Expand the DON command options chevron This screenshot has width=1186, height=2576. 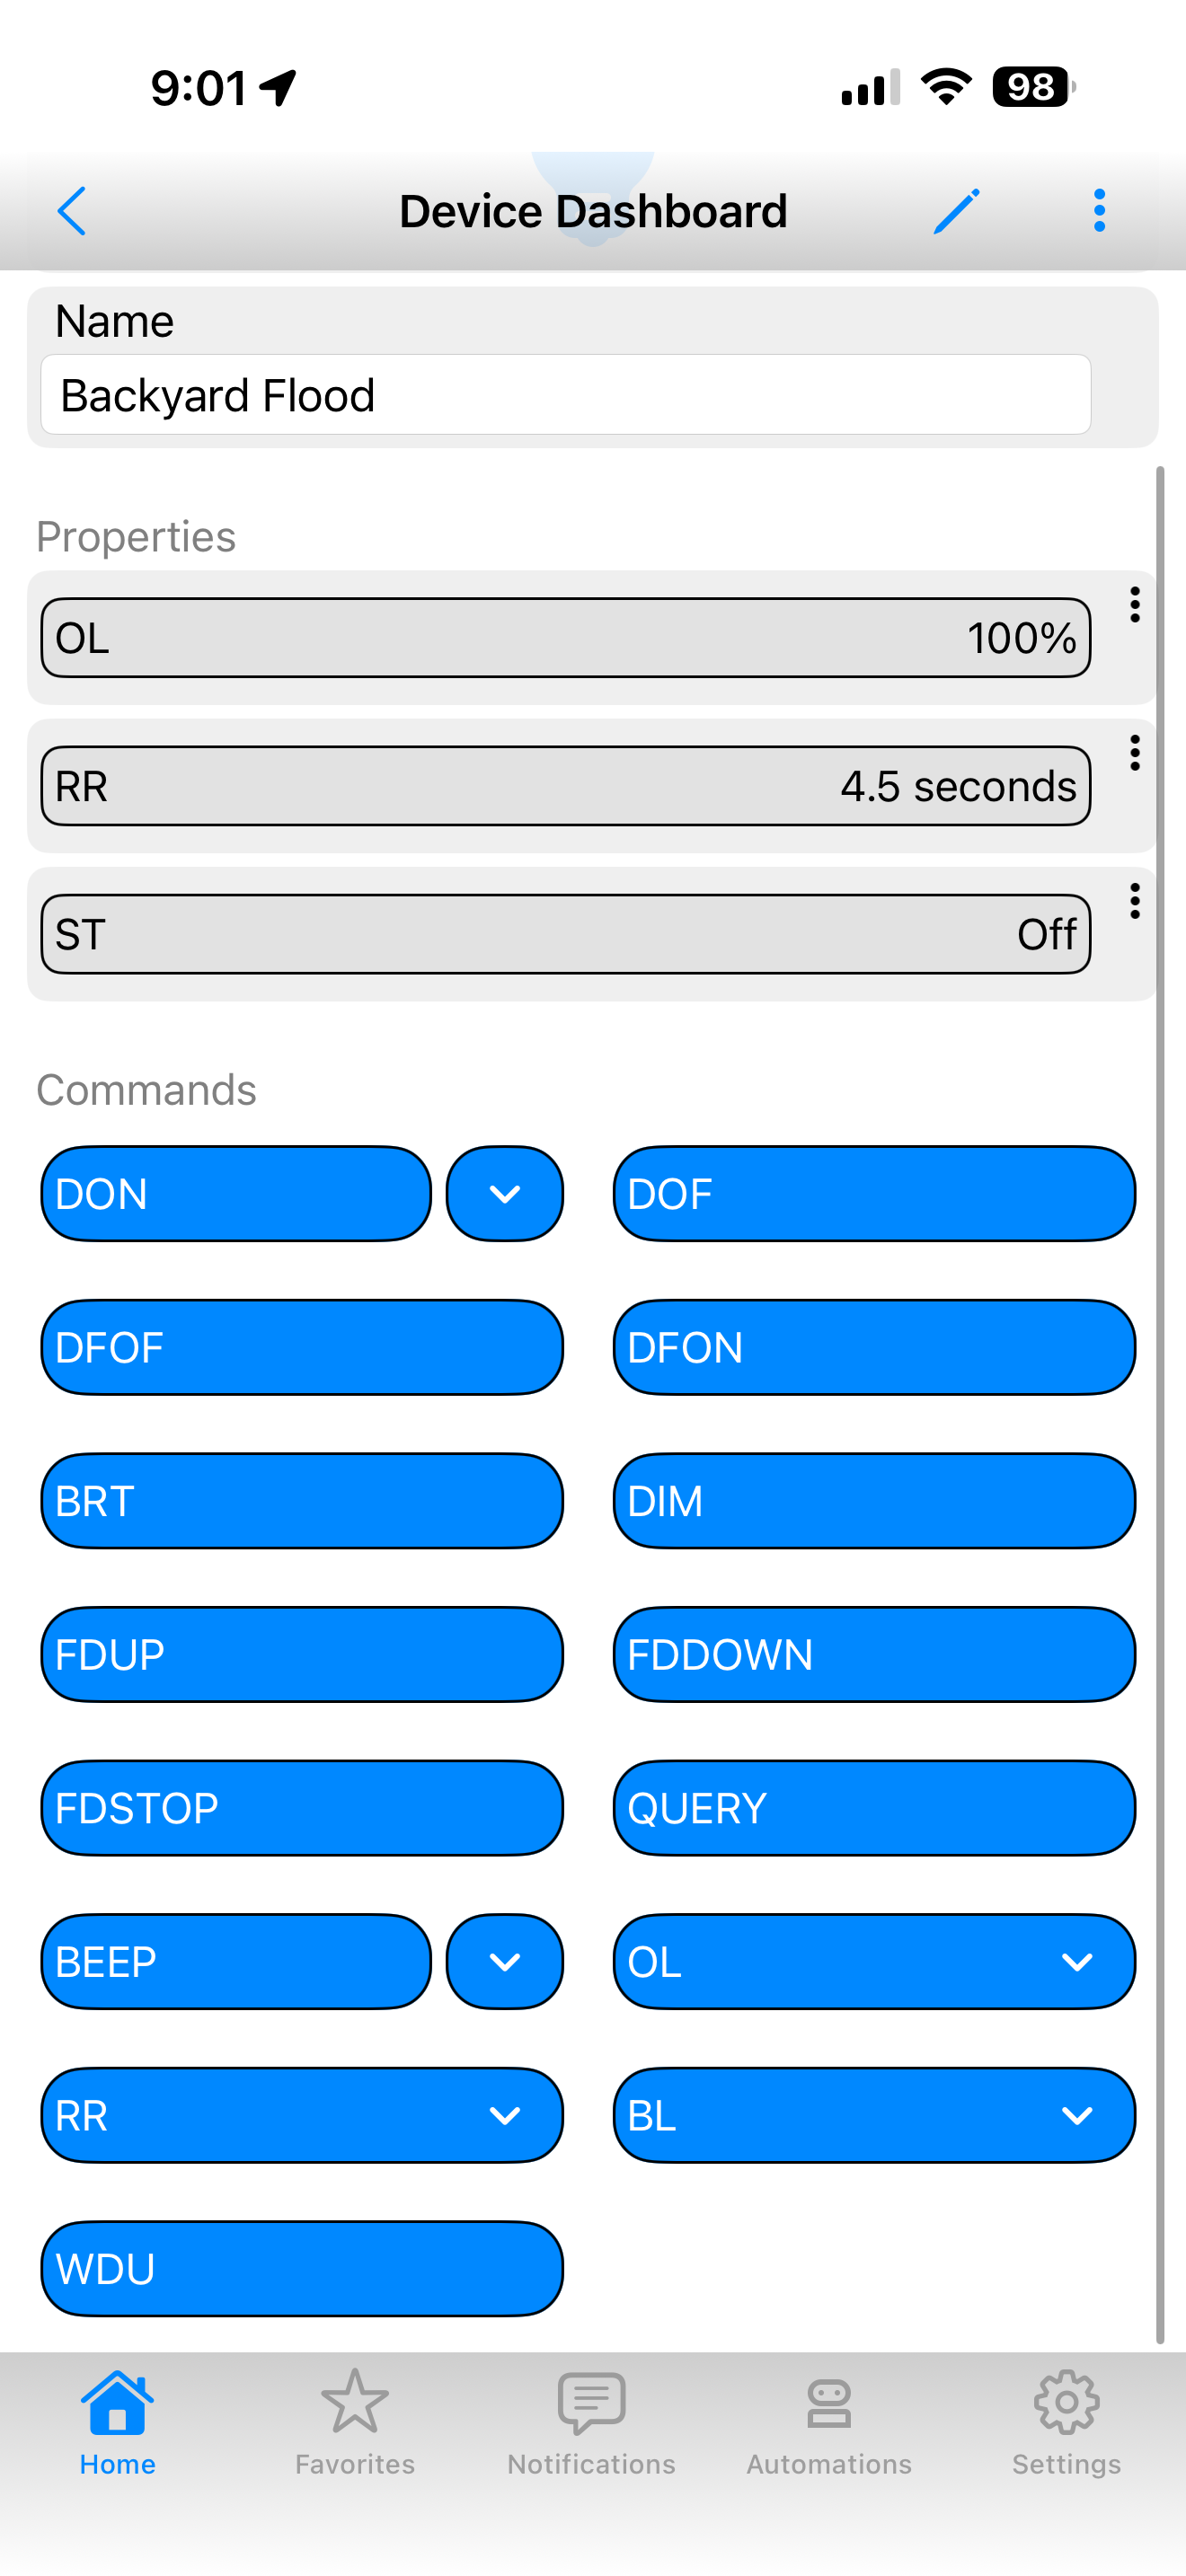coord(504,1194)
